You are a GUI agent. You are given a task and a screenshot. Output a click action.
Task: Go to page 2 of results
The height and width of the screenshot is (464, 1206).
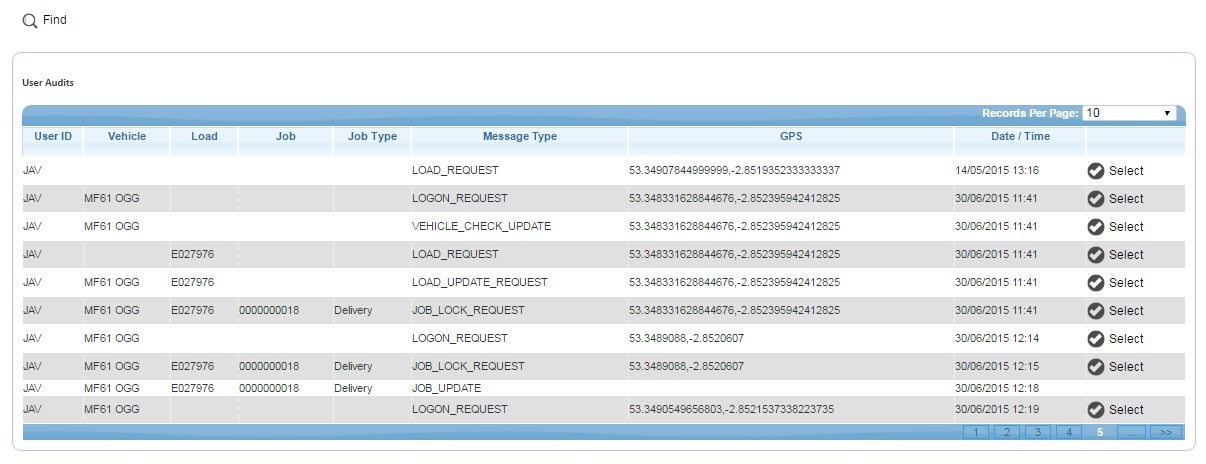point(1008,432)
